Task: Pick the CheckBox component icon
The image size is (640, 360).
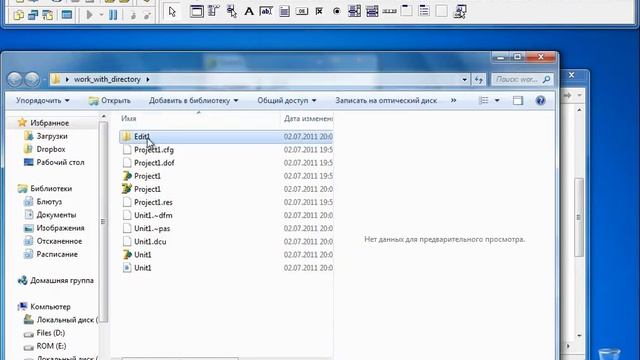Action: (319, 11)
